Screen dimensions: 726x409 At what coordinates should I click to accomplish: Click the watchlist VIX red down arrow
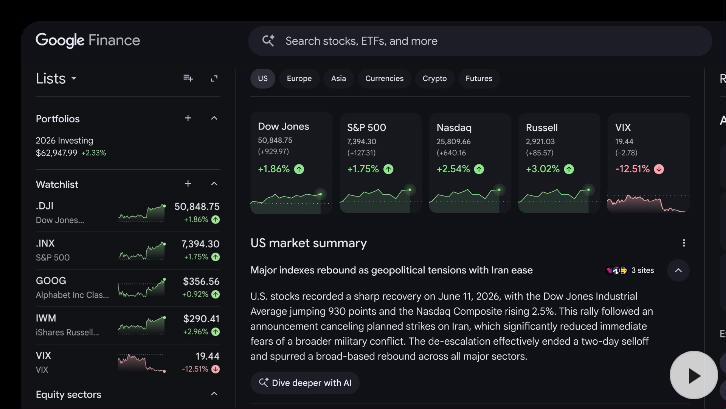[216, 369]
